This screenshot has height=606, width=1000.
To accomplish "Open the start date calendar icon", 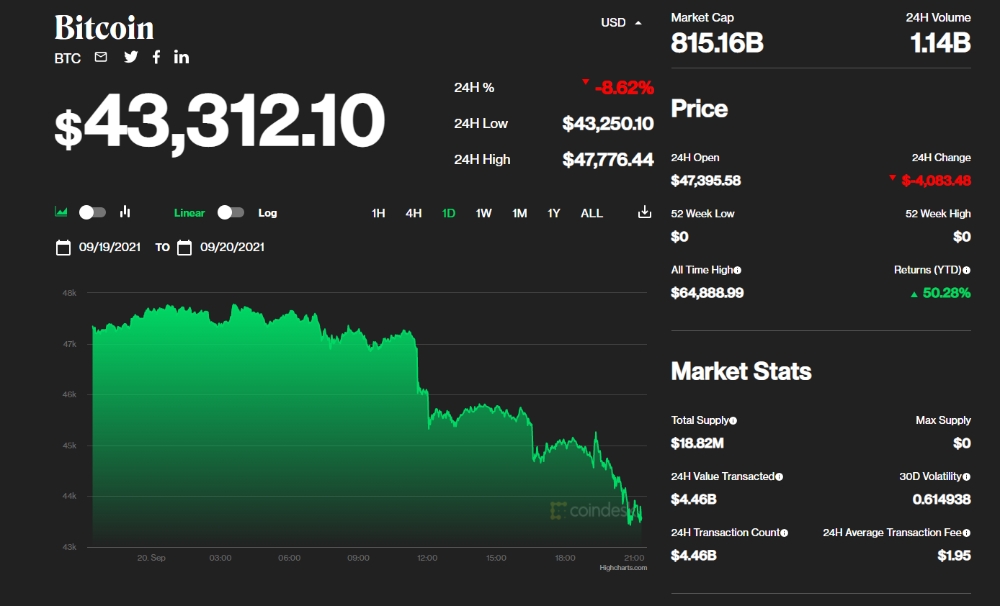I will click(63, 248).
